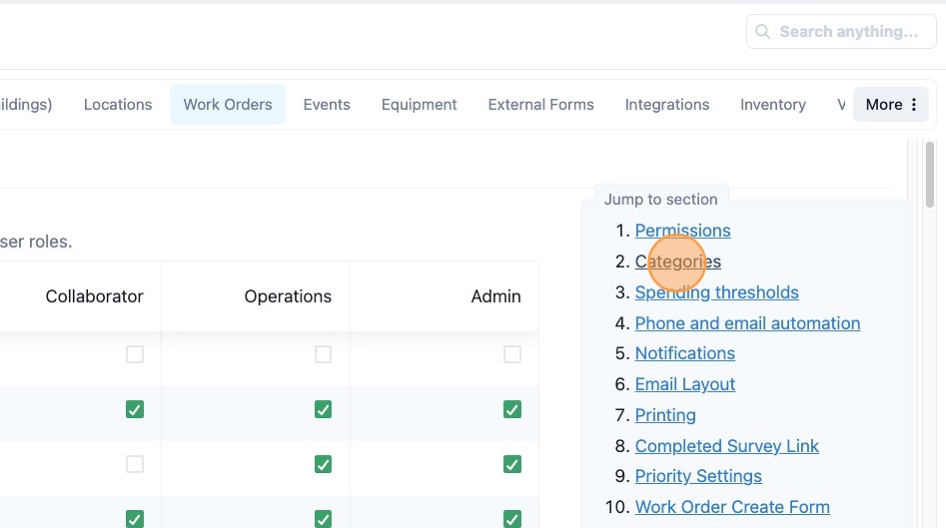Jump to the Notifications section
The image size is (946, 528).
click(685, 353)
